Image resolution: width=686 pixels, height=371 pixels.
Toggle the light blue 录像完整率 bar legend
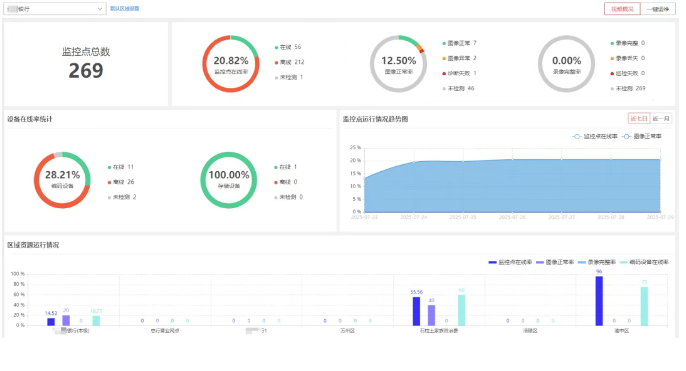[x=597, y=262]
